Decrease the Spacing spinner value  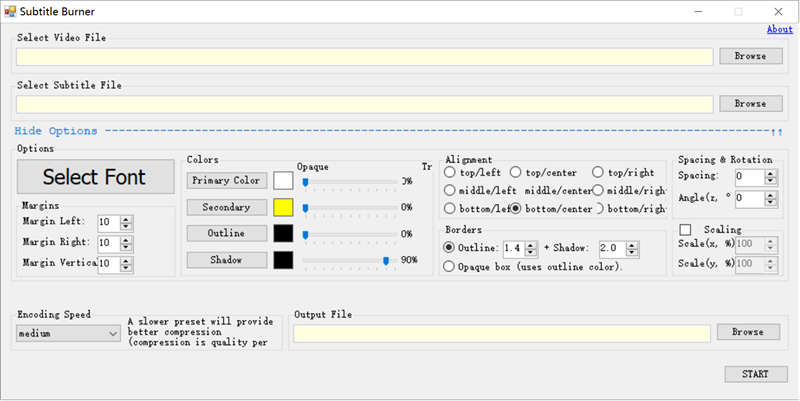pos(771,180)
